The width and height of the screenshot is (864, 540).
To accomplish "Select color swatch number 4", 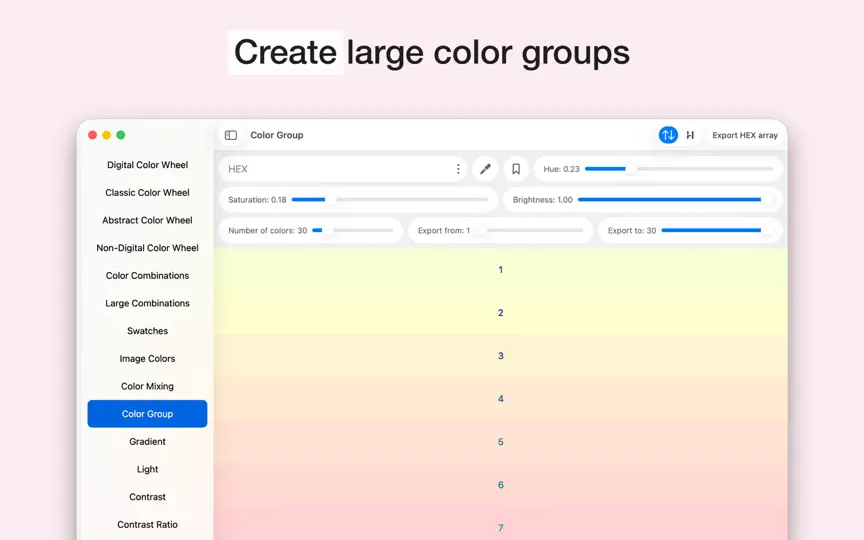I will click(x=500, y=398).
